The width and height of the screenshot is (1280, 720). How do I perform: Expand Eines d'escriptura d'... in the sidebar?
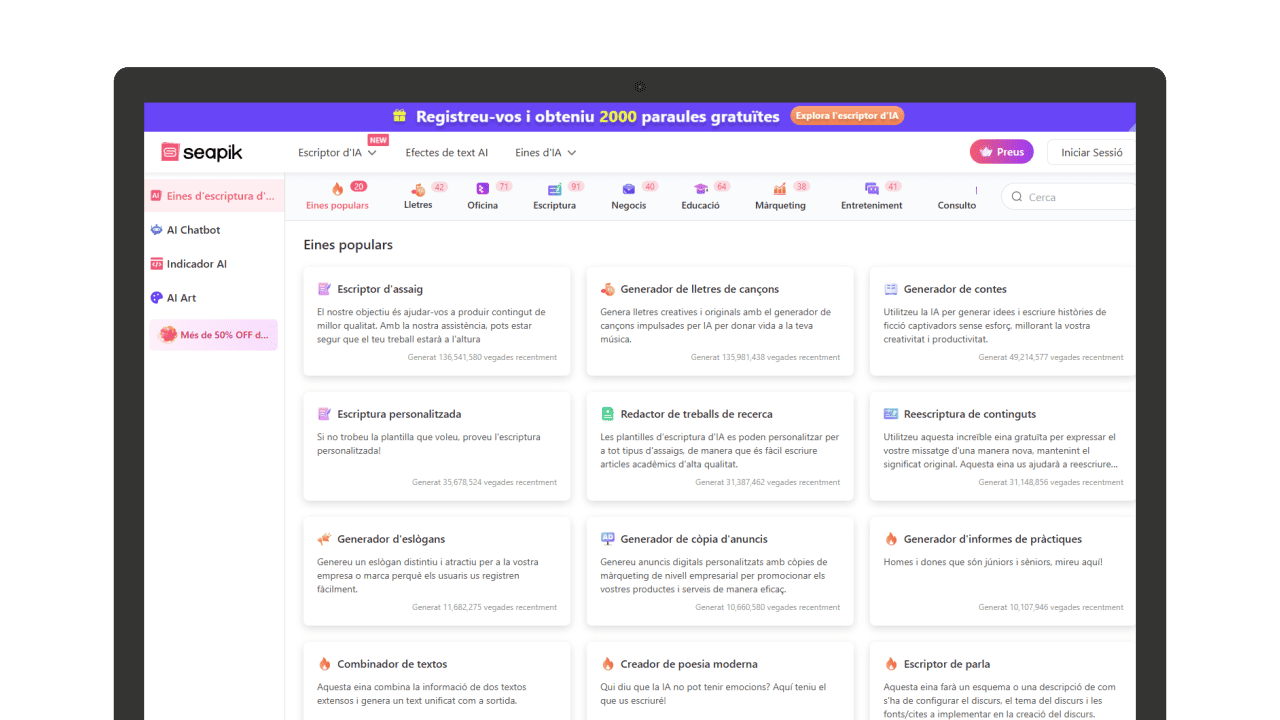213,196
